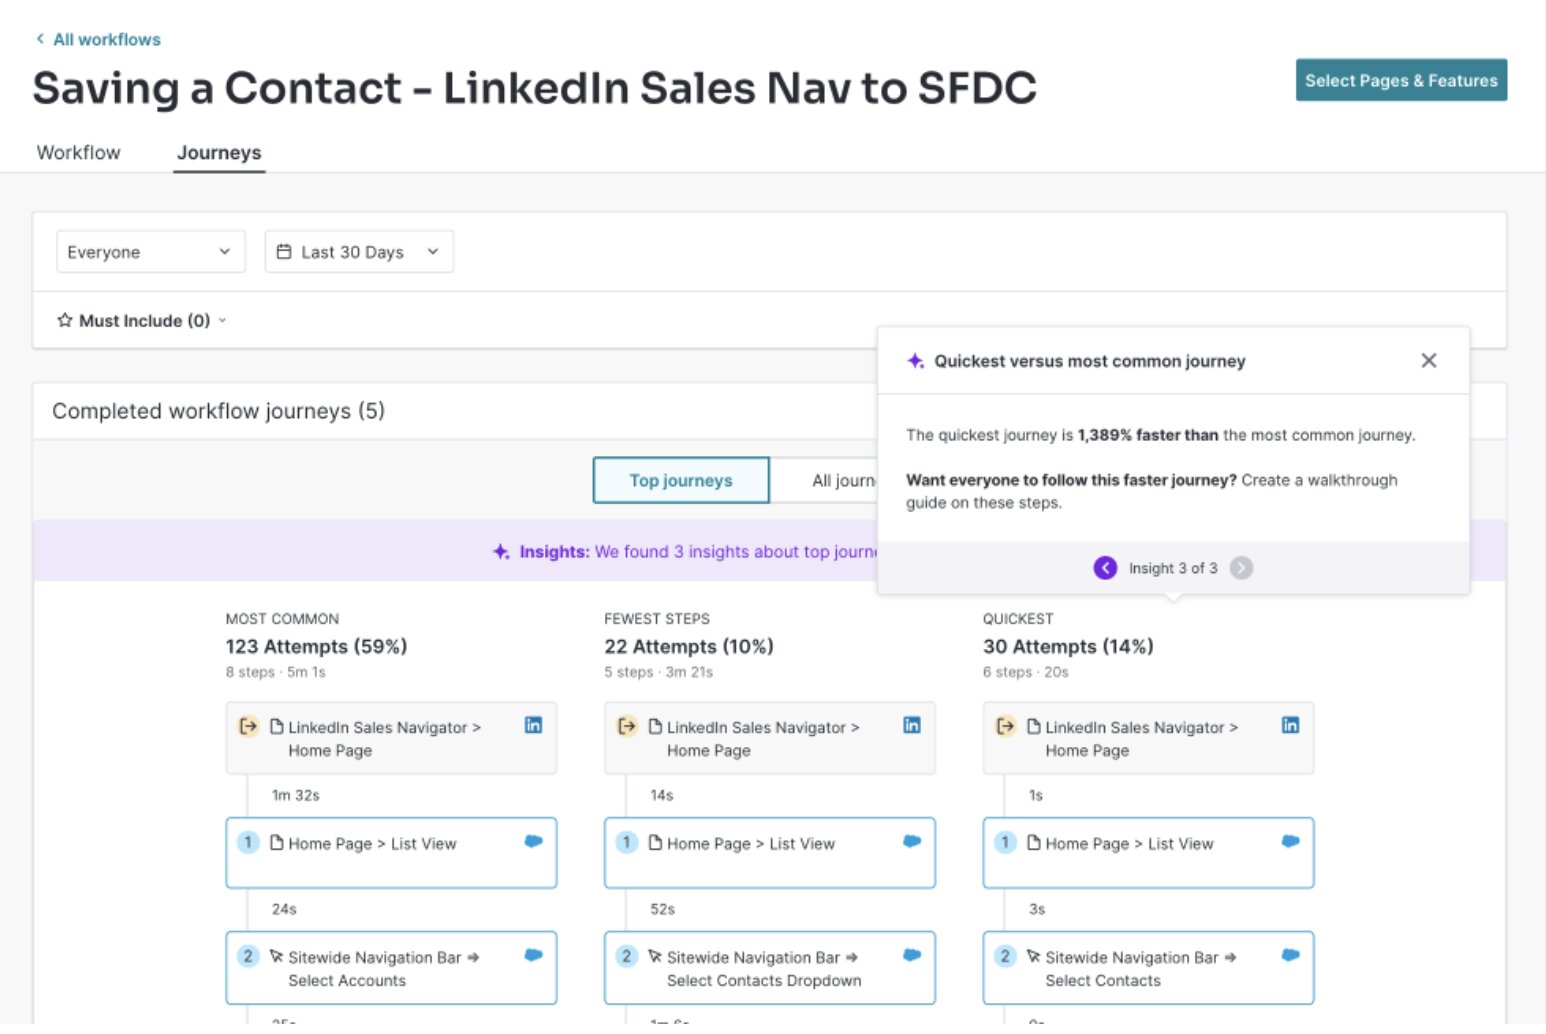
Task: Open the Journeys tab
Action: coord(219,152)
